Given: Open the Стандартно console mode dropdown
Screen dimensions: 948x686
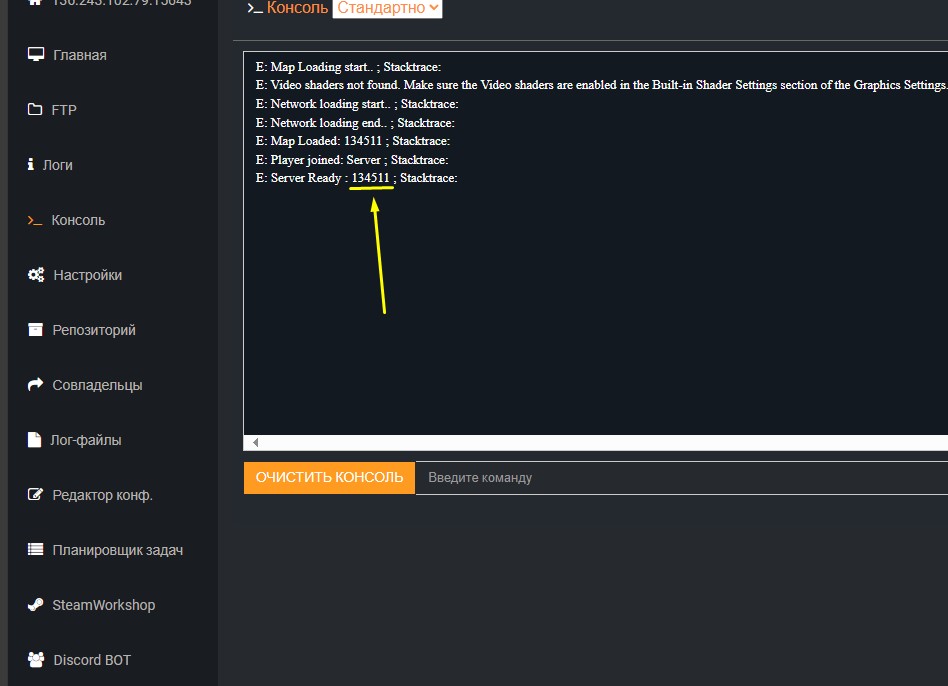Looking at the screenshot, I should (387, 8).
